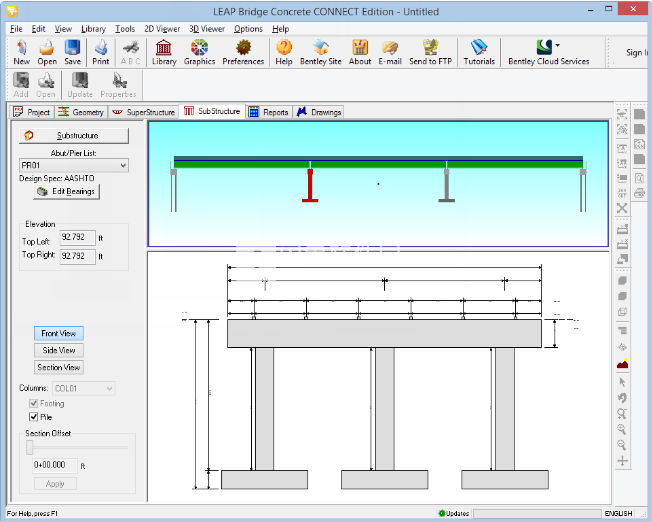The height and width of the screenshot is (522, 652).
Task: Click the Add icon in second toolbar
Action: pos(21,85)
